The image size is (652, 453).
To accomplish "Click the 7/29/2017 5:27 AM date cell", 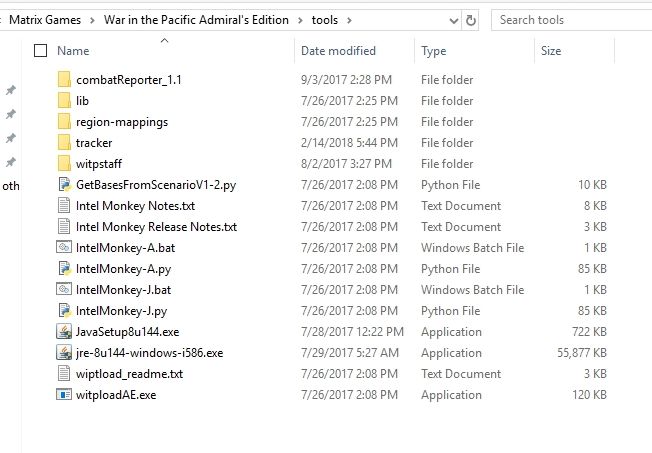I will point(350,353).
